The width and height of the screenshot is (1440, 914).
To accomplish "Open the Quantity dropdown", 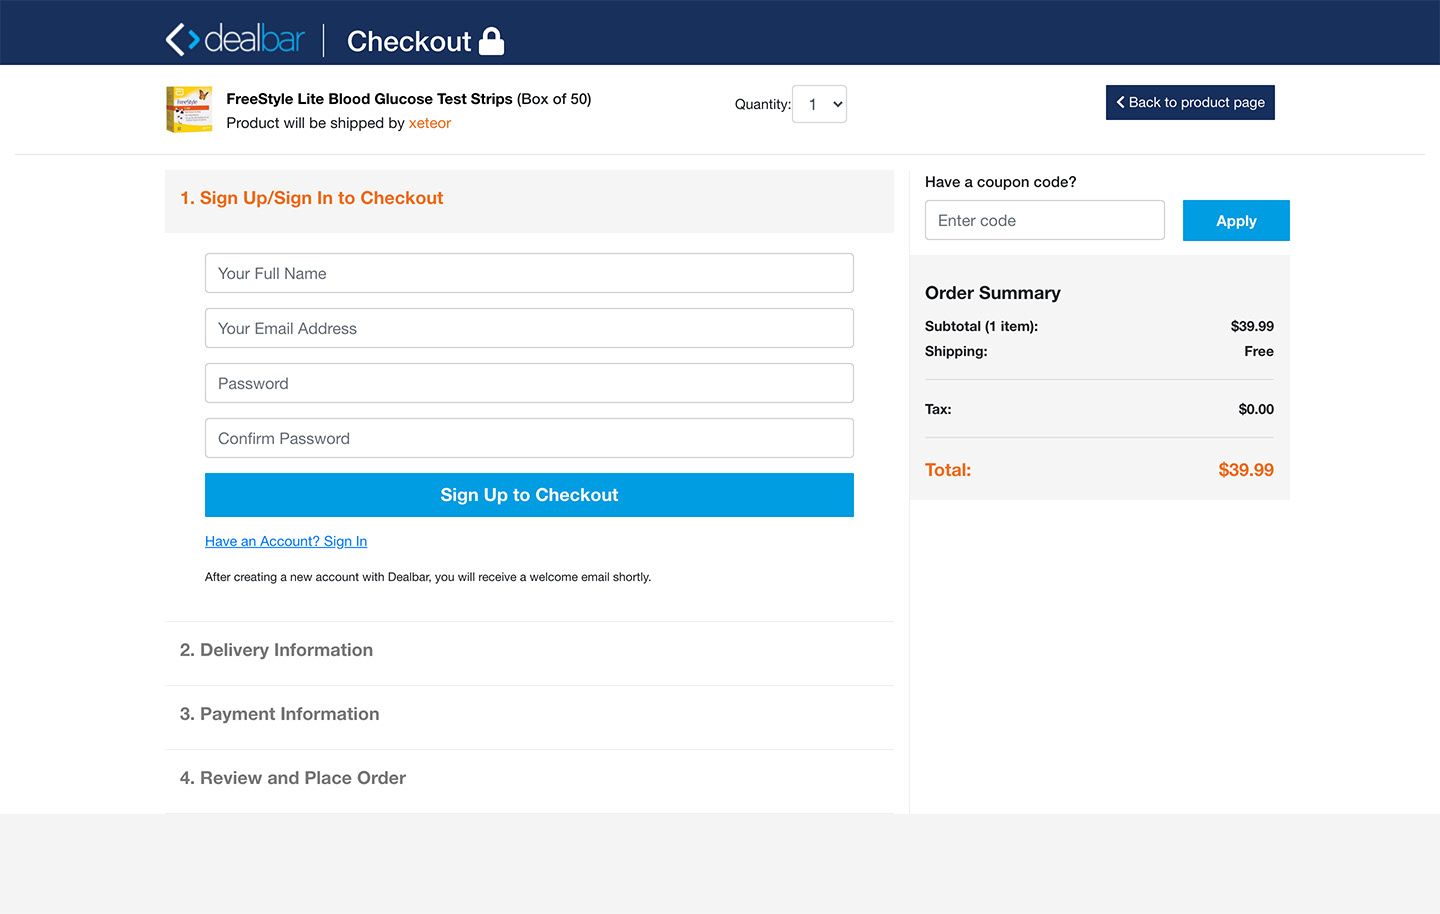I will tap(819, 104).
